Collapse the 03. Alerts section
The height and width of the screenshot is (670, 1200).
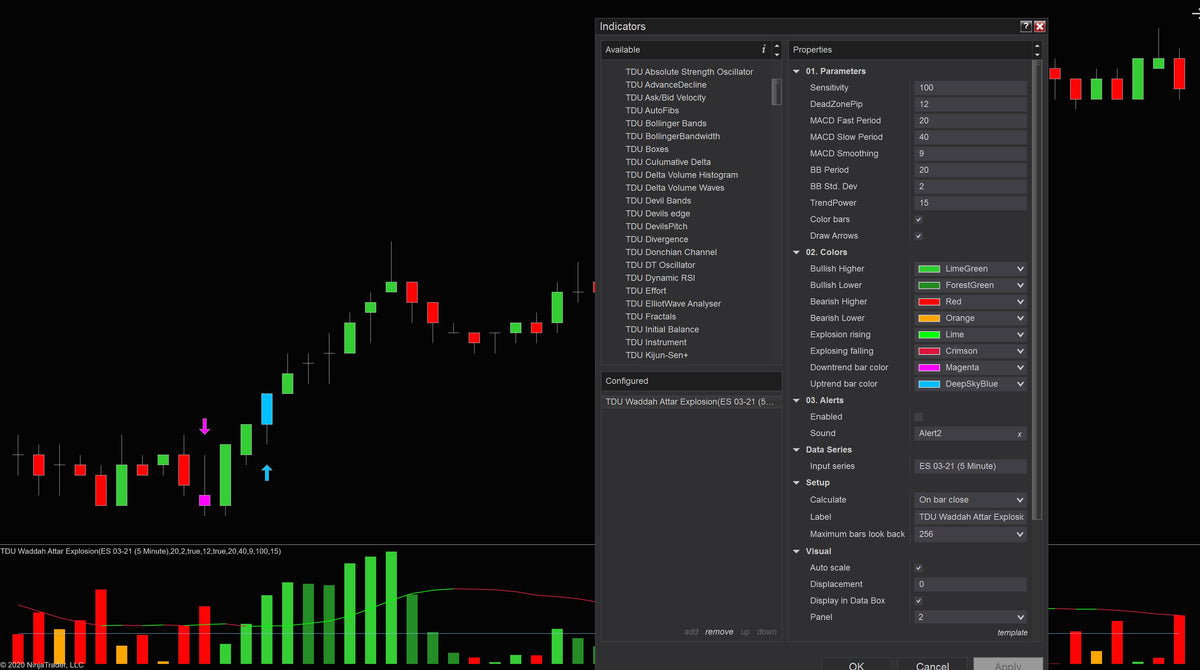pyautogui.click(x=797, y=400)
